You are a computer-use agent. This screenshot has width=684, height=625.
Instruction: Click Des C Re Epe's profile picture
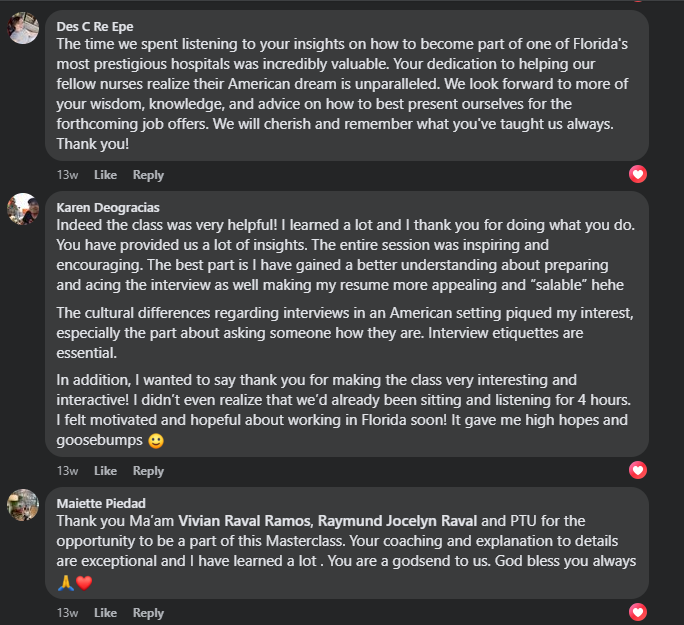coord(23,29)
